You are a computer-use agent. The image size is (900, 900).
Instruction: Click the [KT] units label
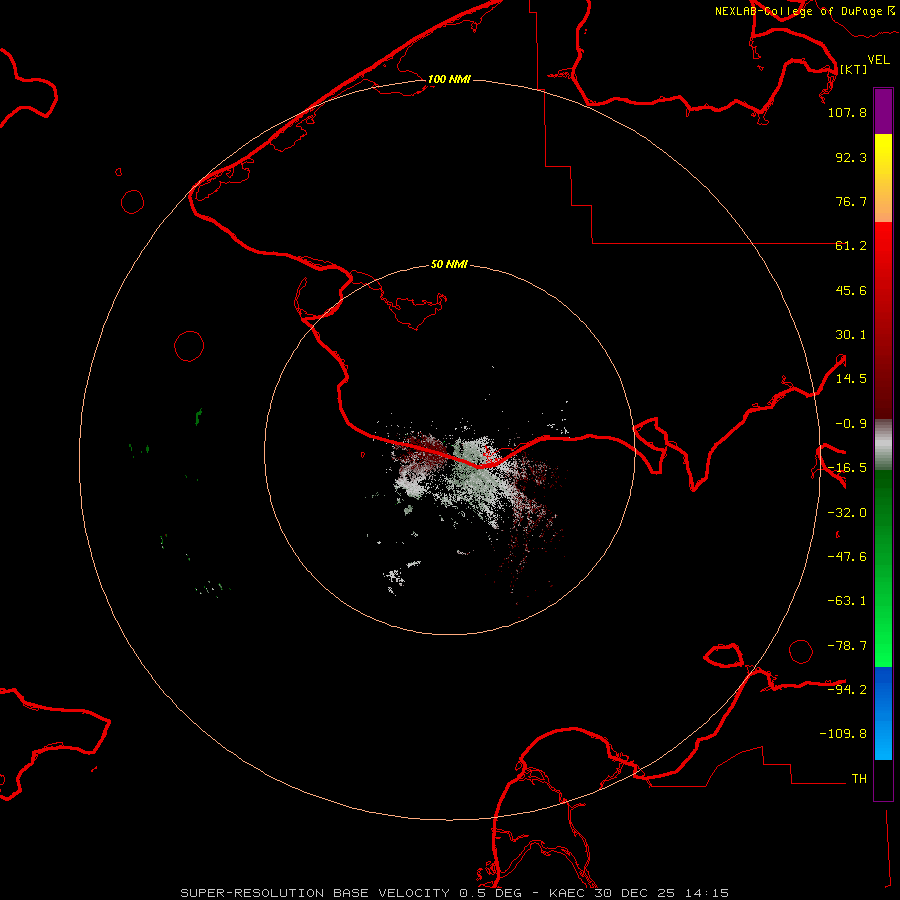coord(853,69)
